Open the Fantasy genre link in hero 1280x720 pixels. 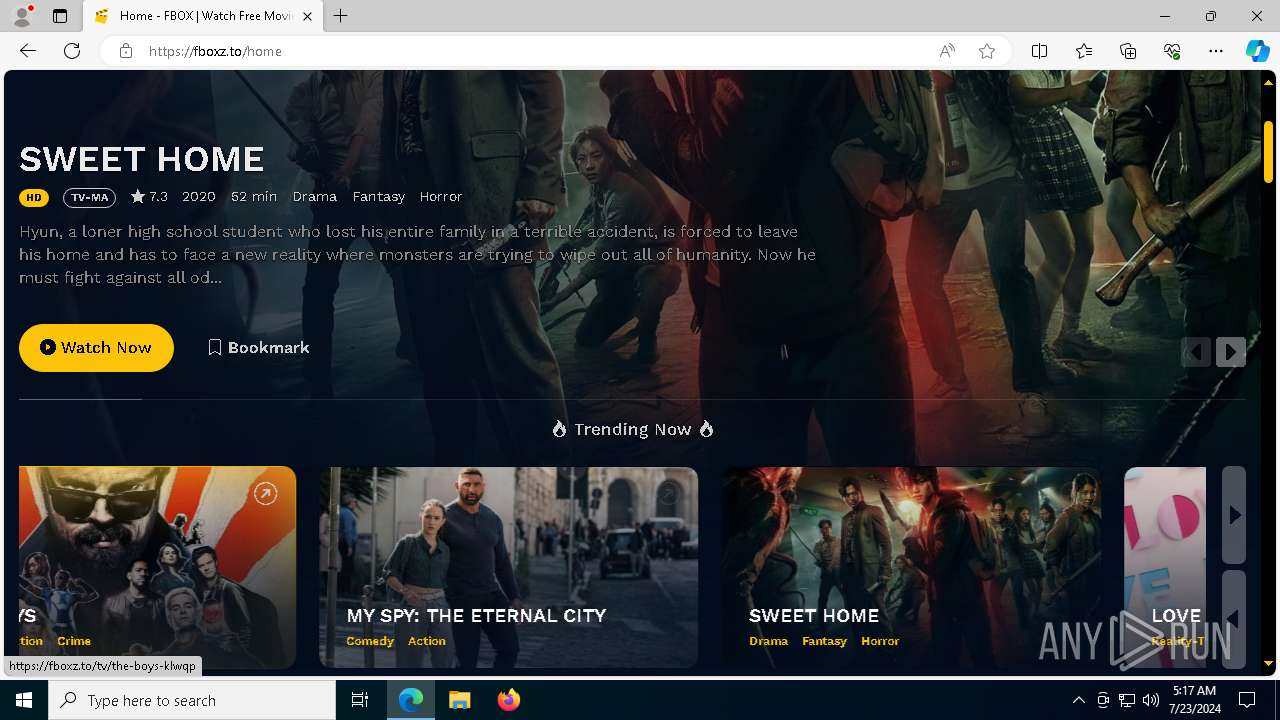tap(379, 197)
